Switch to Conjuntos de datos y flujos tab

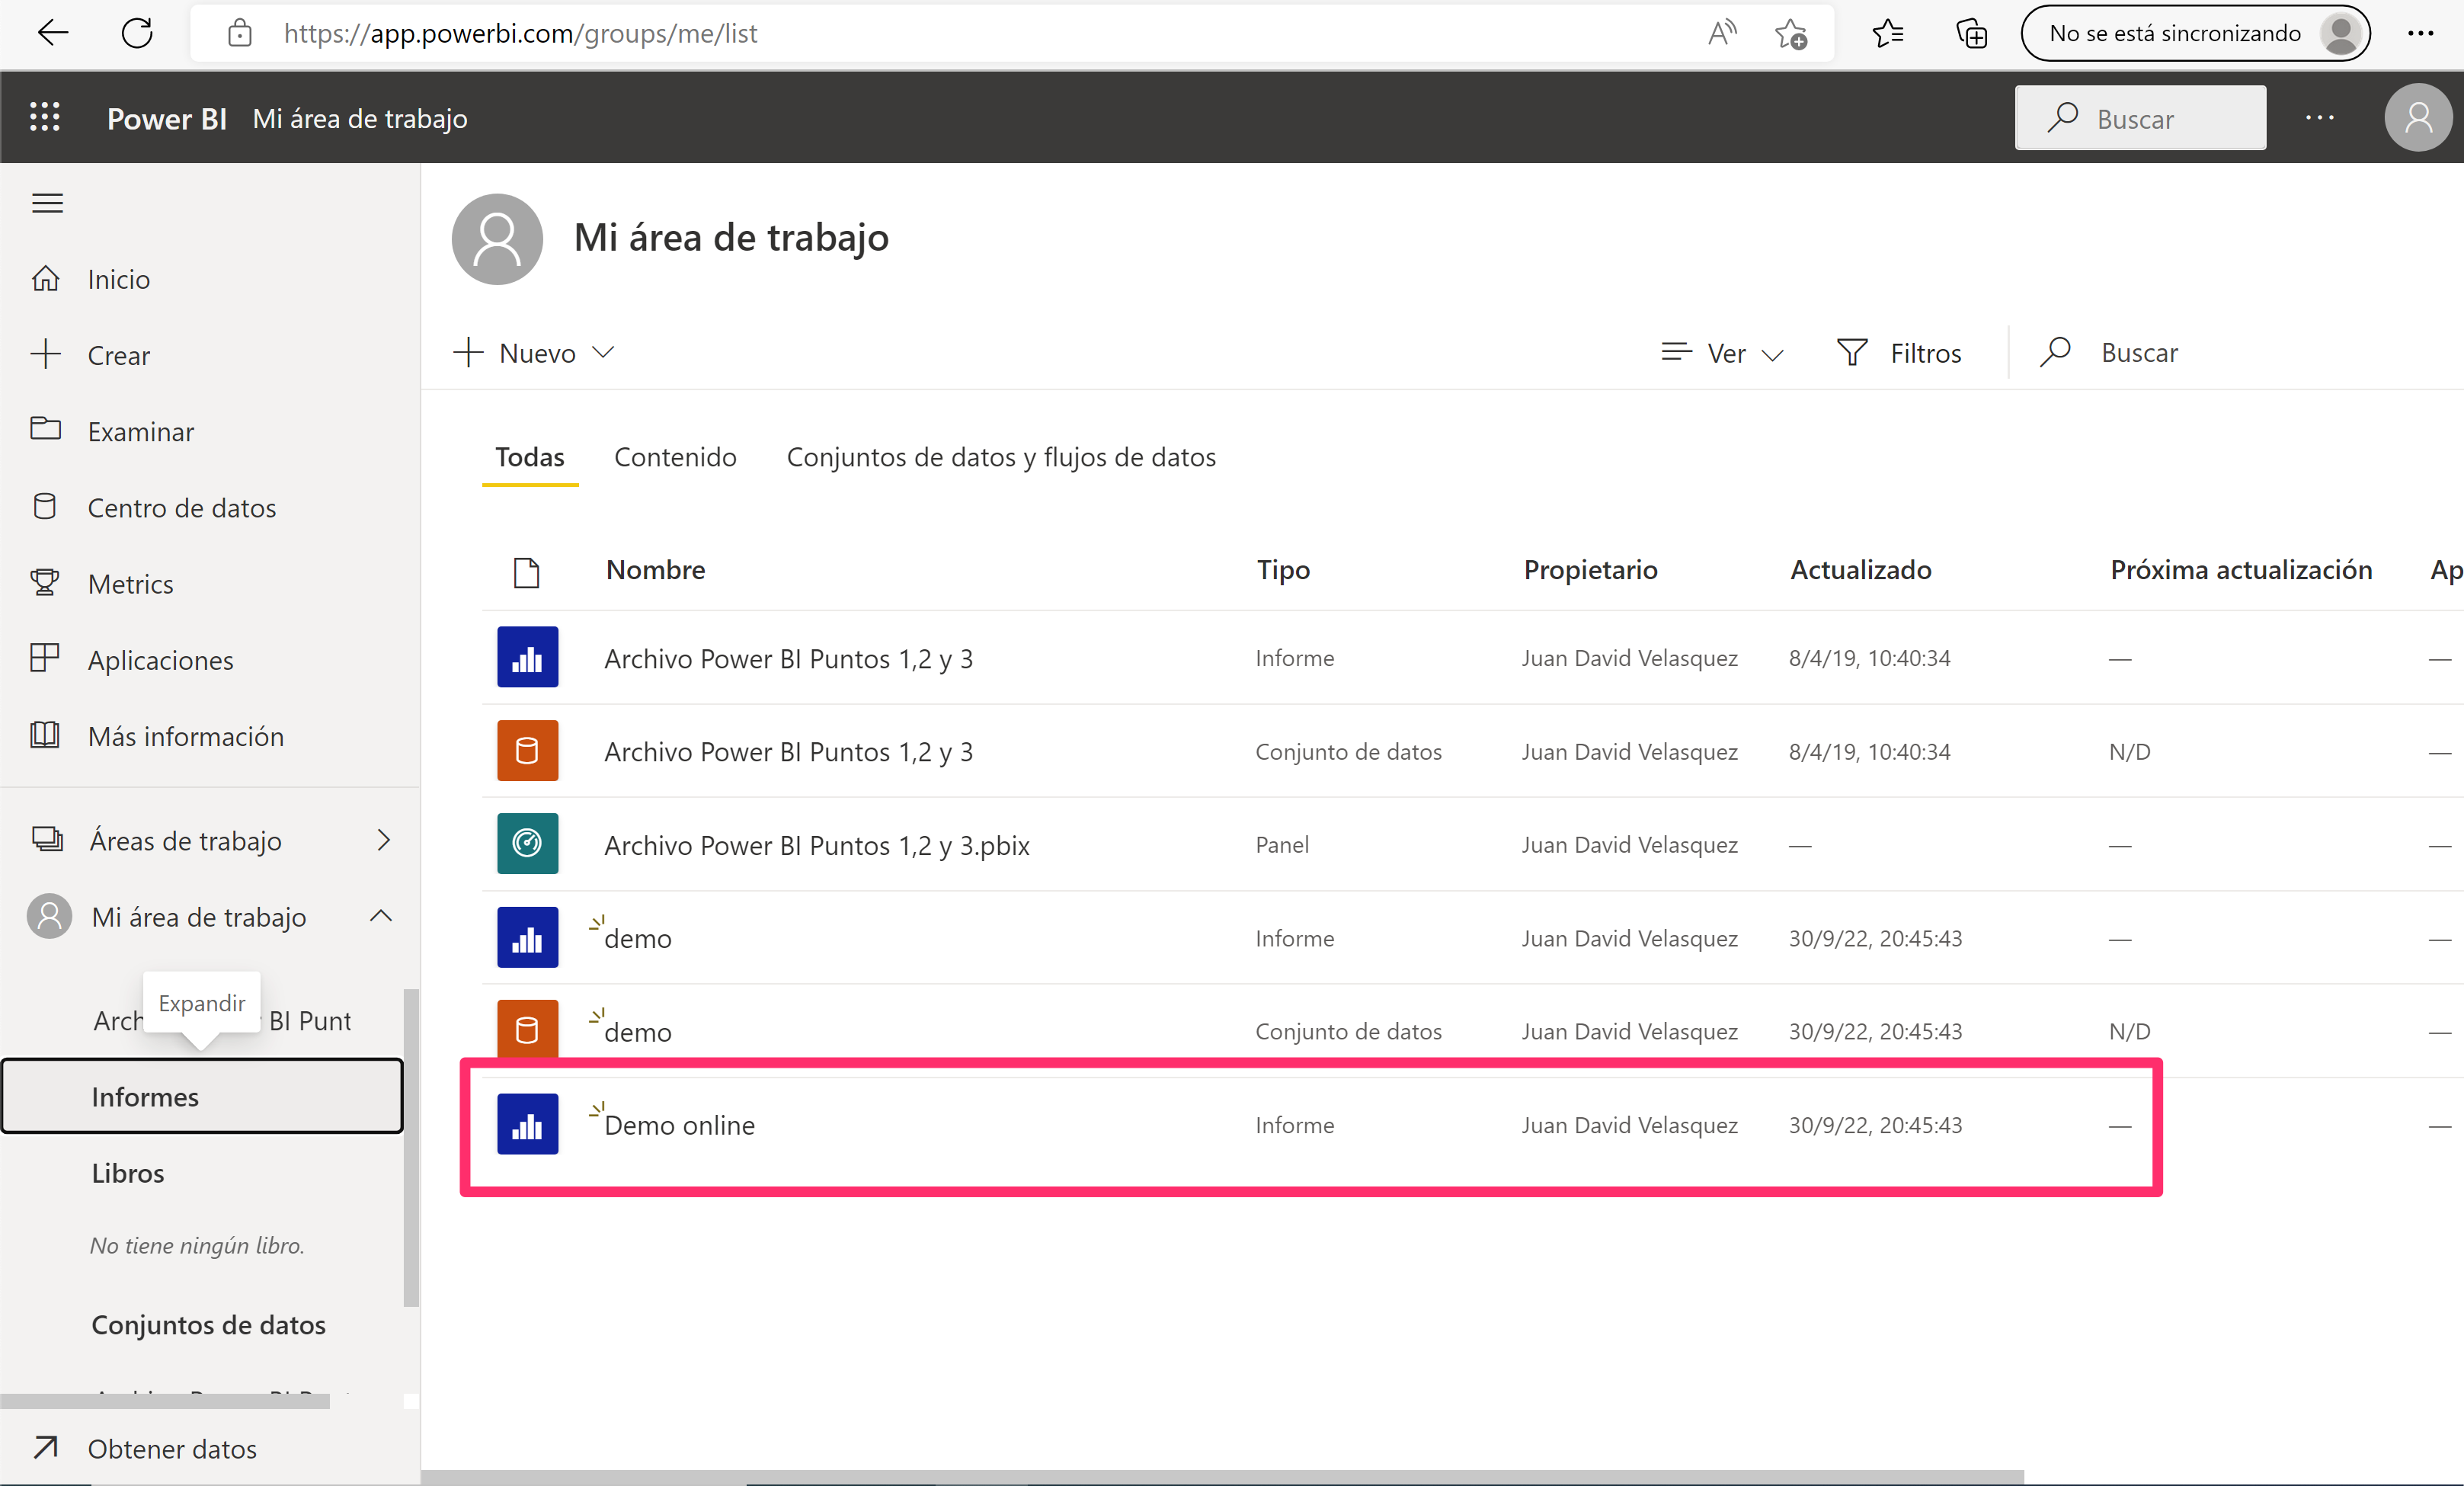[1001, 457]
